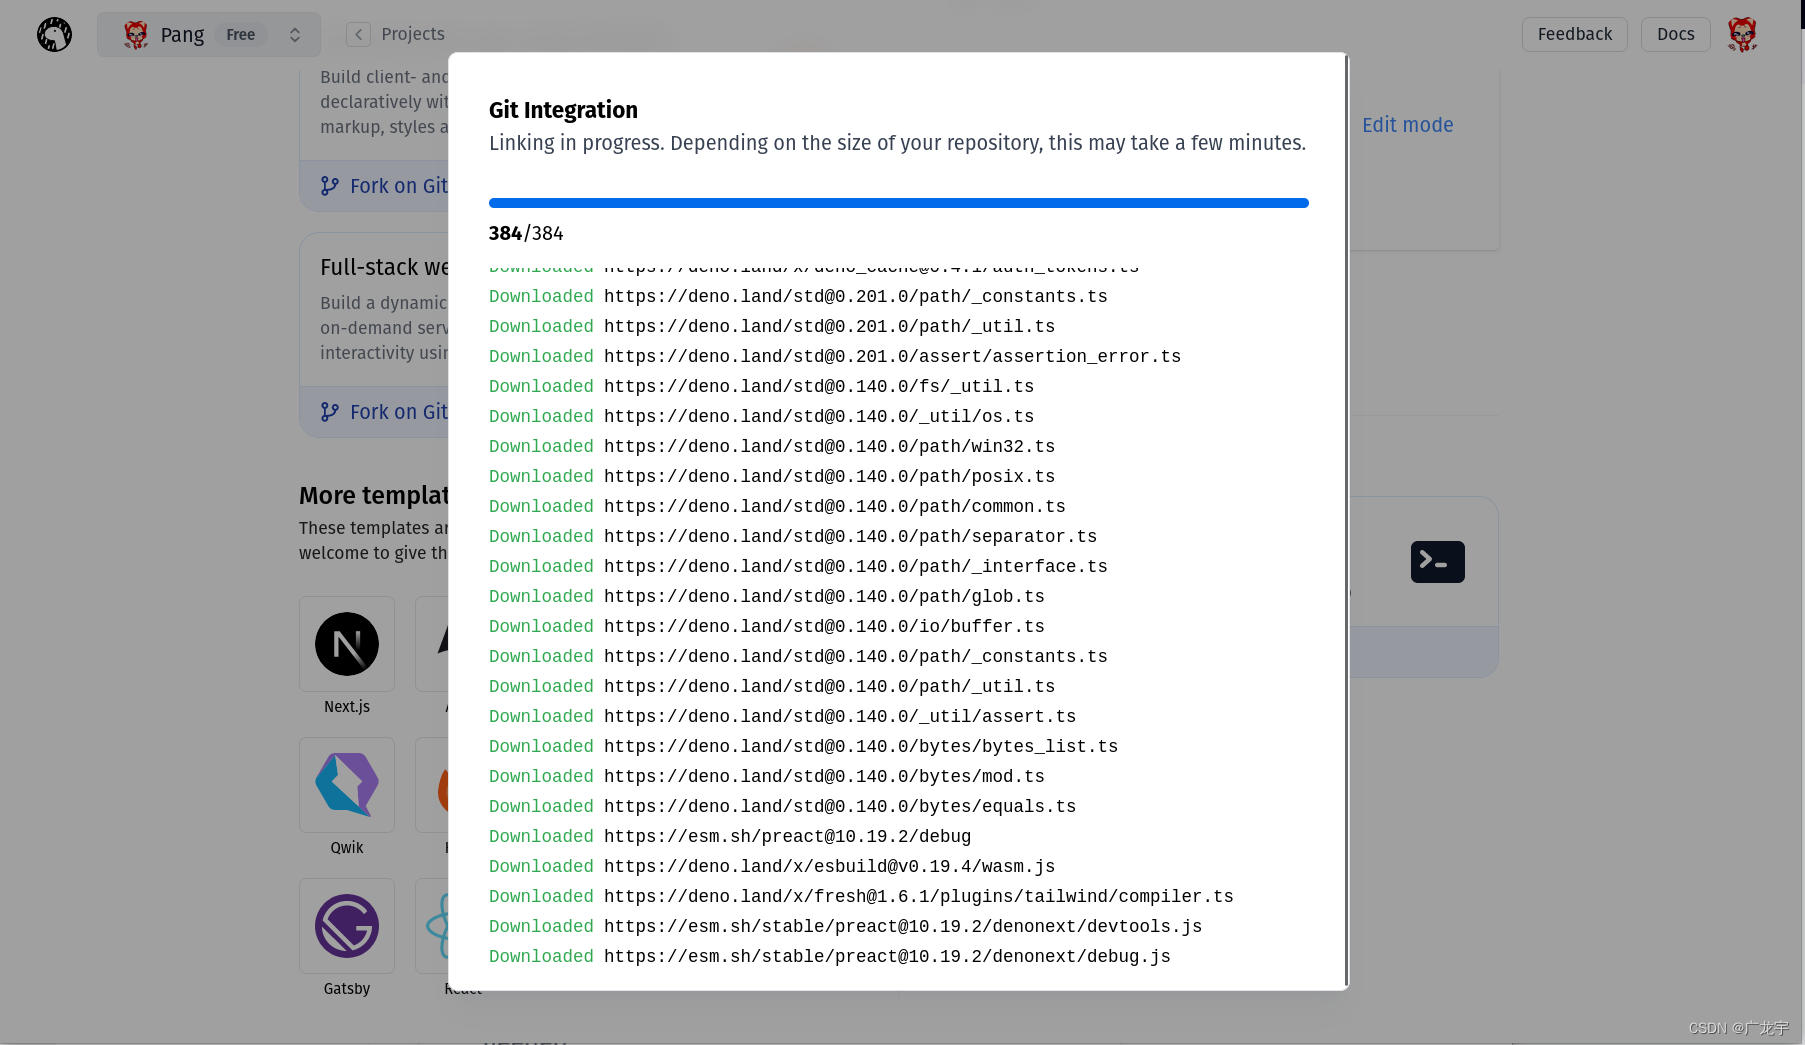Select the bytes/mod.ts log line

coord(767,776)
